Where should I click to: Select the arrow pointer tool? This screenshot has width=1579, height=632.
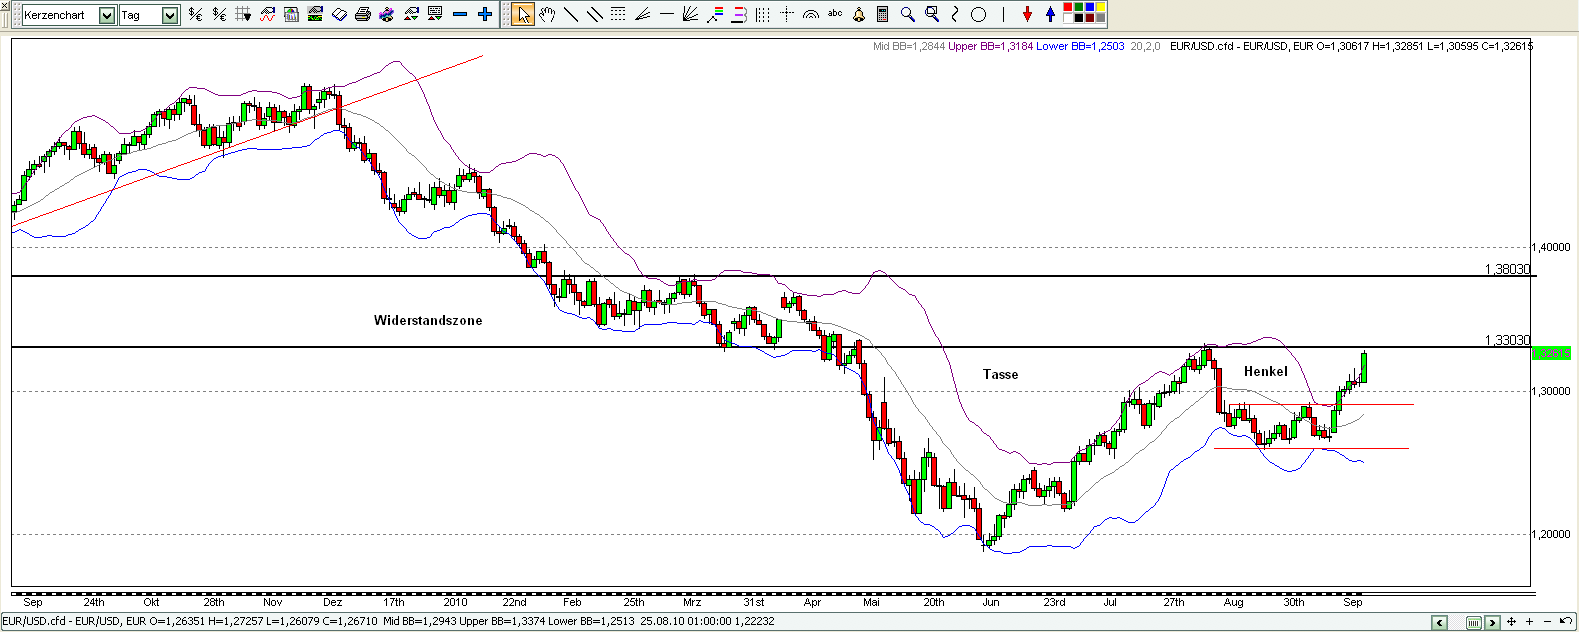pos(523,14)
